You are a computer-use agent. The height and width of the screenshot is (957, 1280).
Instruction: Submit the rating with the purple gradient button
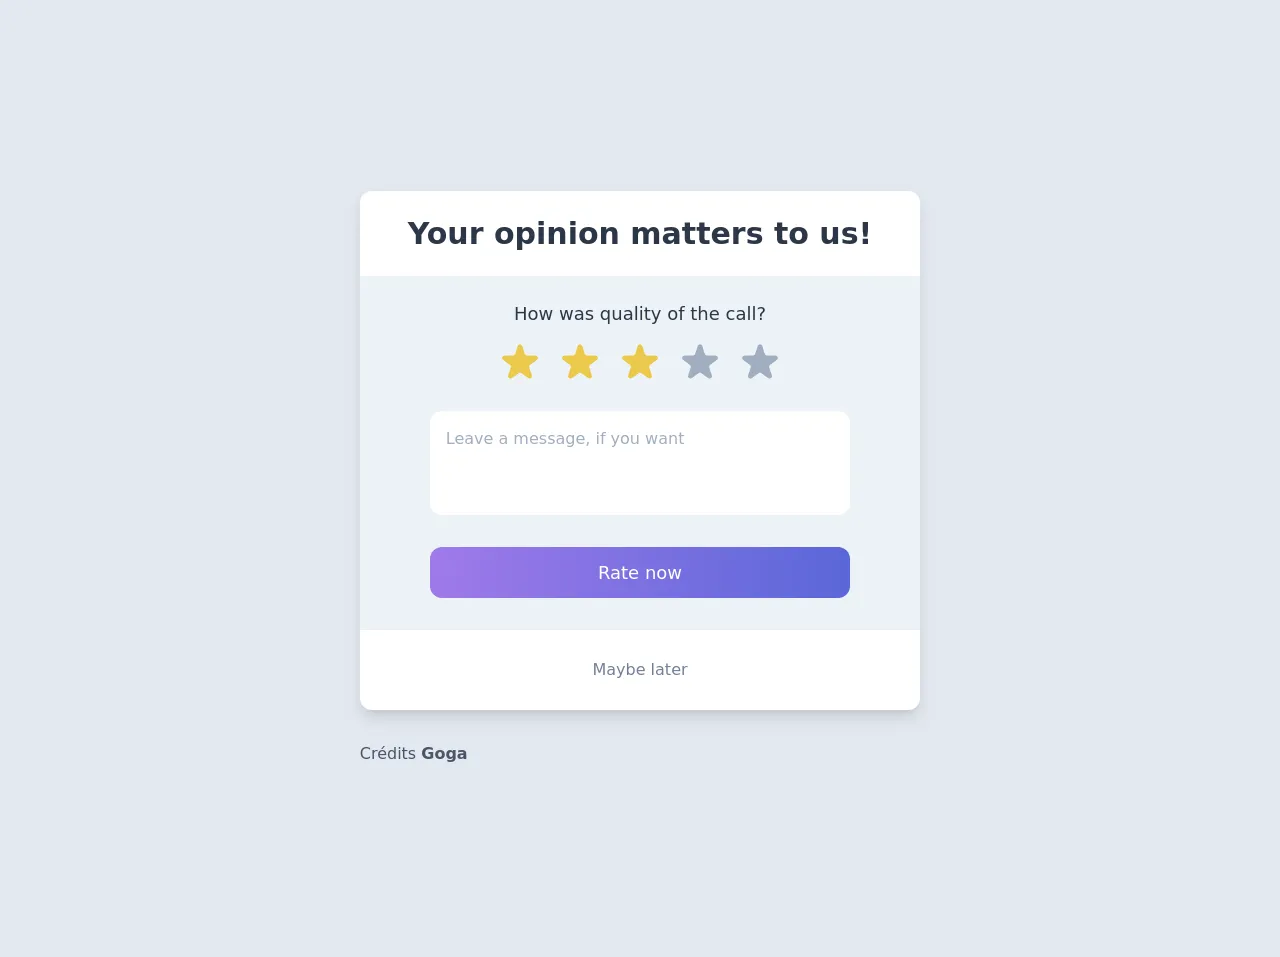click(640, 573)
